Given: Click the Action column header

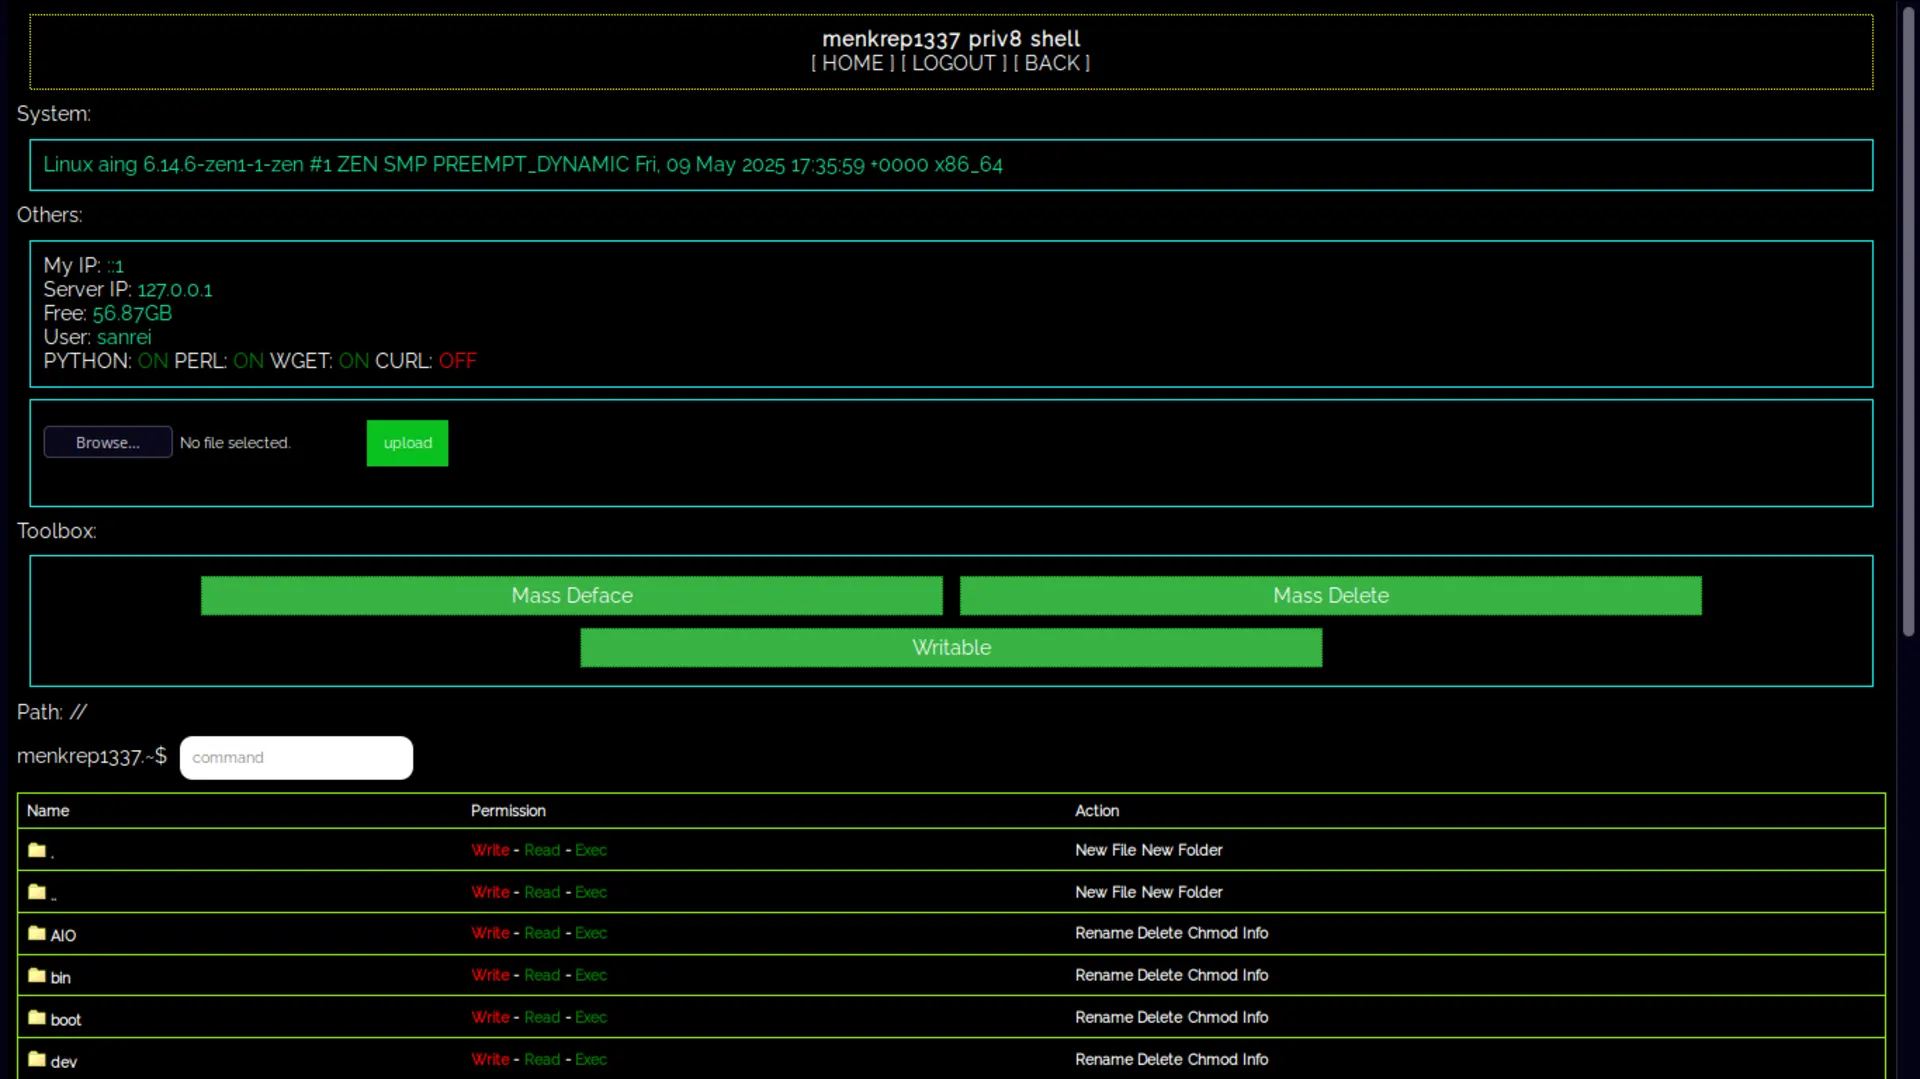Looking at the screenshot, I should [1097, 811].
